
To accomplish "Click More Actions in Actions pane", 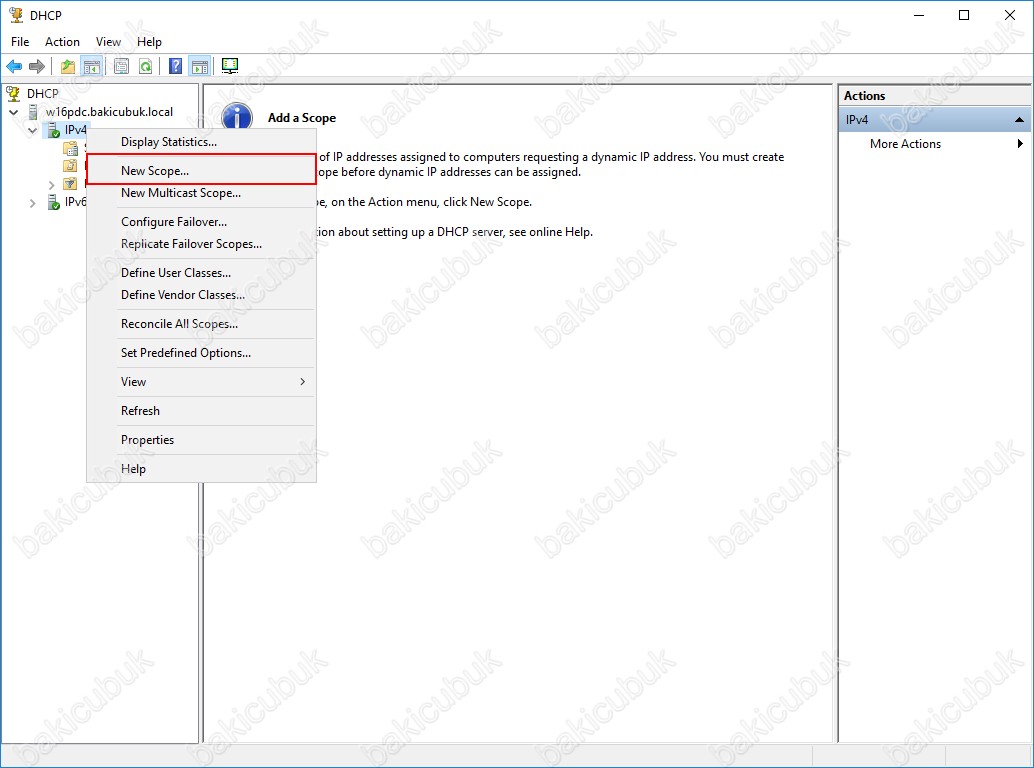I will (x=905, y=144).
